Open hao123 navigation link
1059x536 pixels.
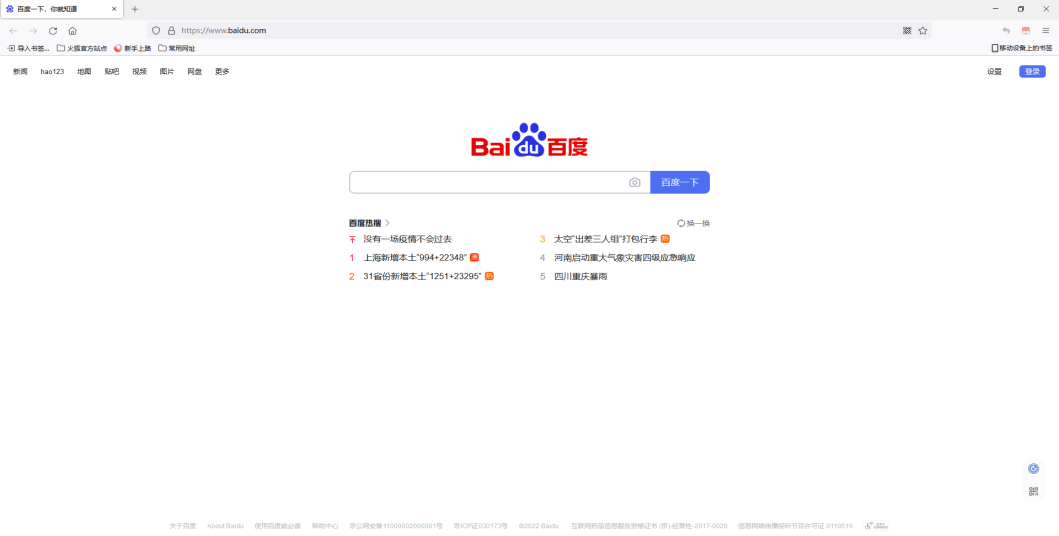pyautogui.click(x=52, y=72)
